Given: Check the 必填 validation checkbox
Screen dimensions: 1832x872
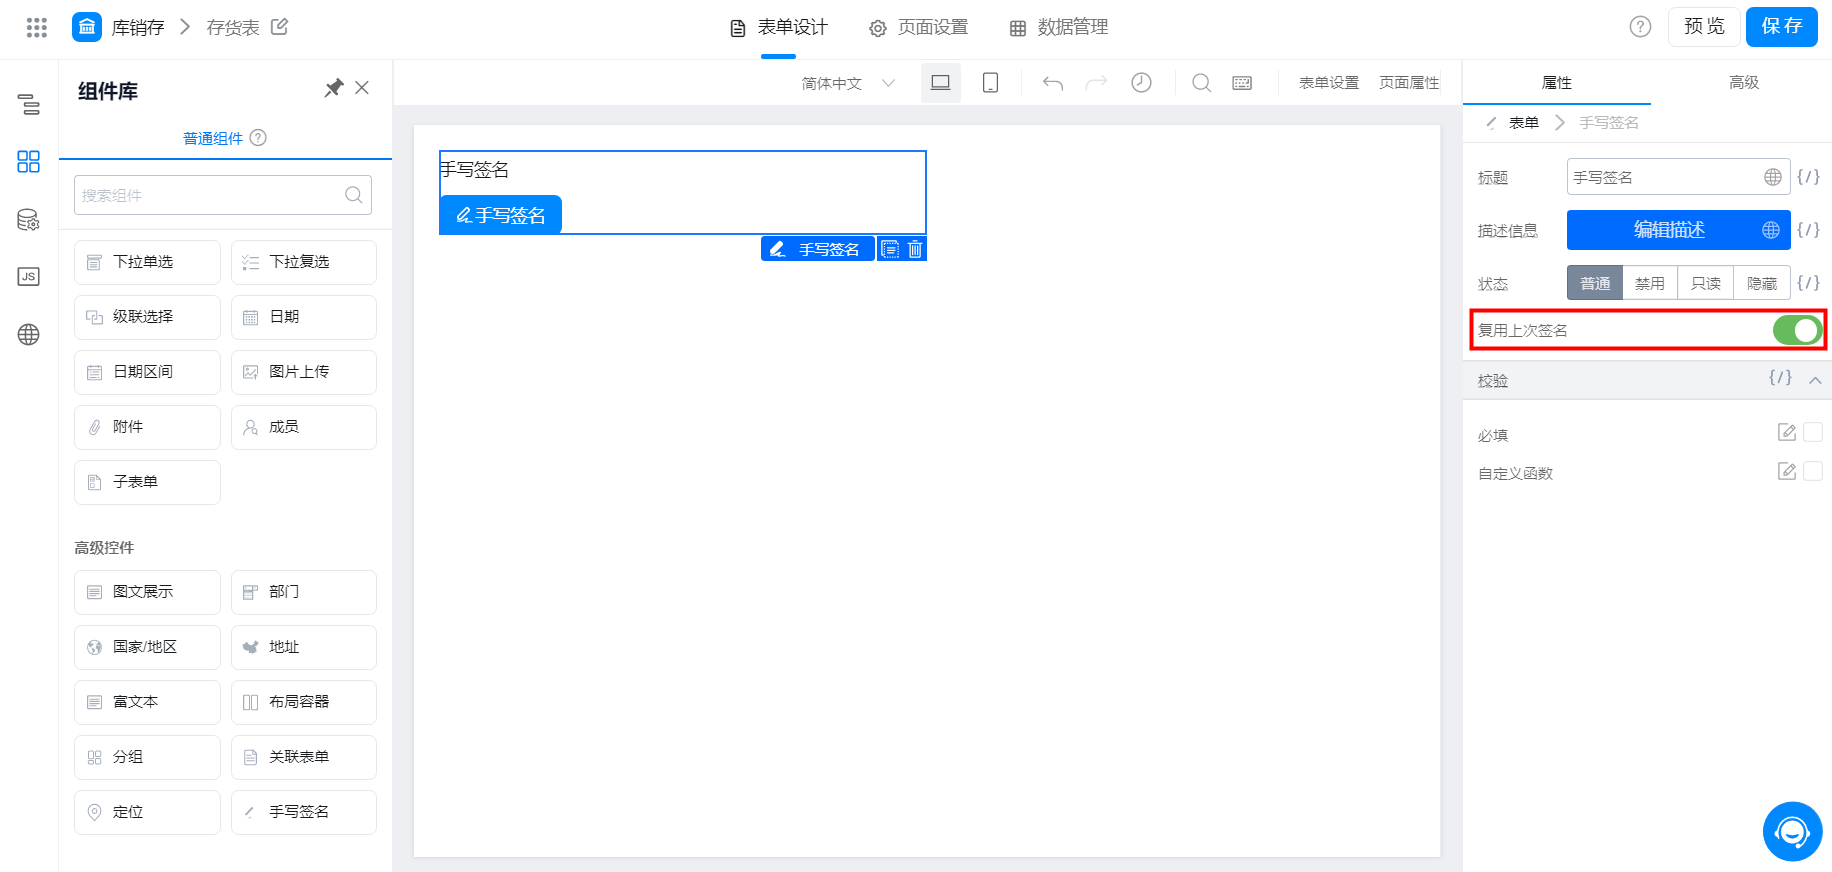Looking at the screenshot, I should coord(1812,432).
